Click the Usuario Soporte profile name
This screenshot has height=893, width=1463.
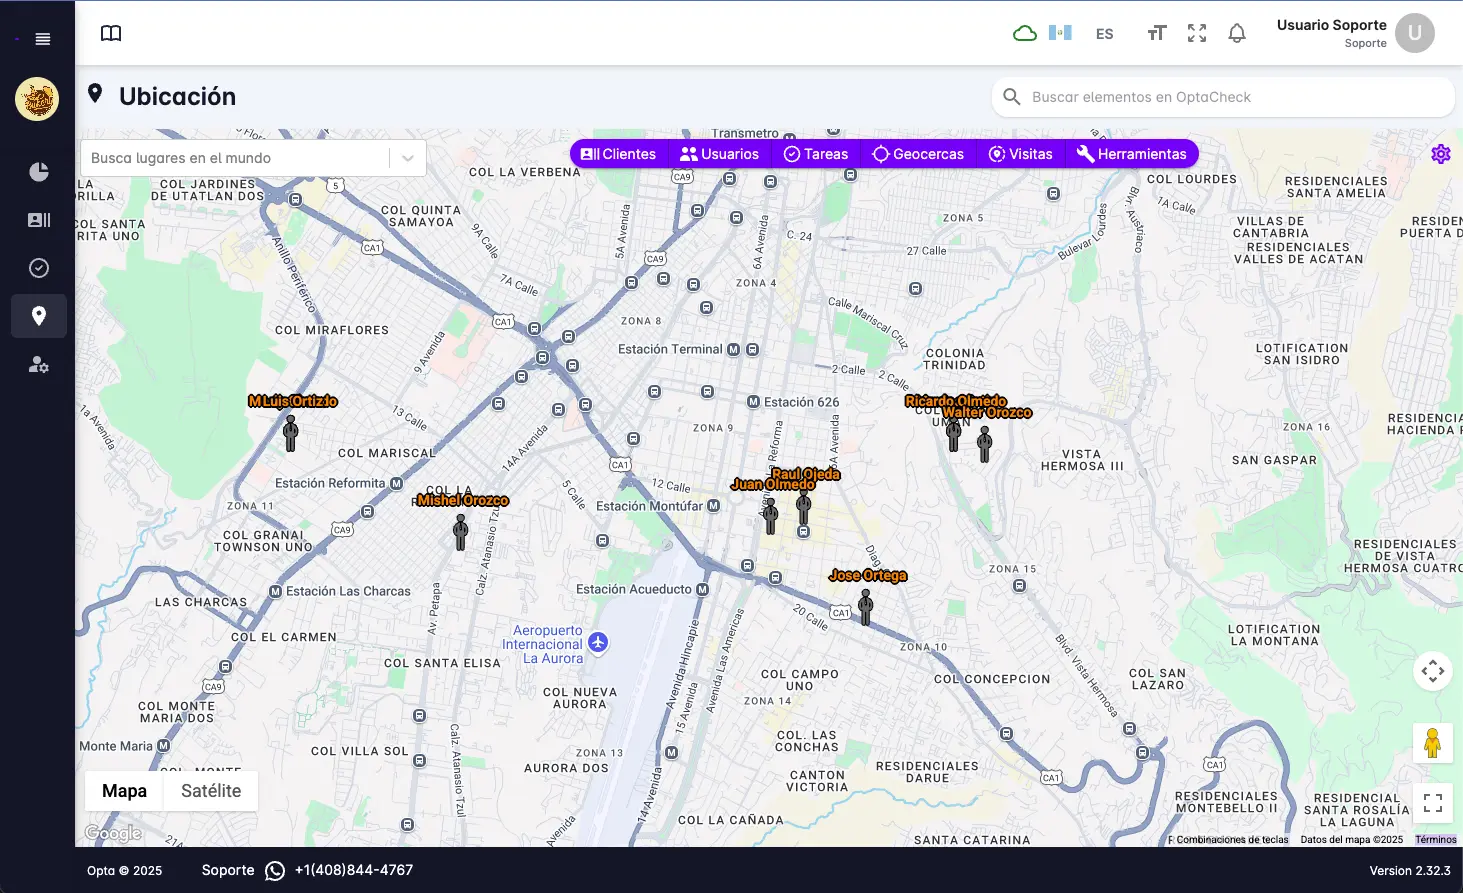coord(1331,25)
